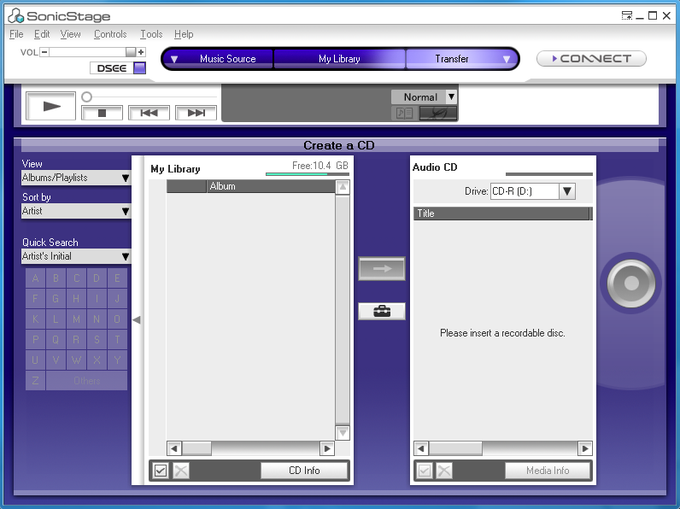680x509 pixels.
Task: Click the Title column header
Action: pyautogui.click(x=502, y=213)
